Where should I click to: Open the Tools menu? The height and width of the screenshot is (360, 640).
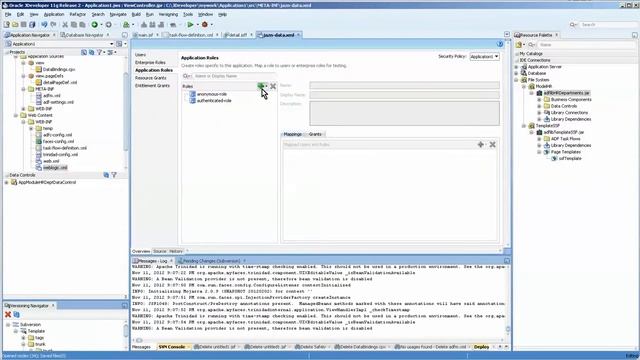[188, 14]
